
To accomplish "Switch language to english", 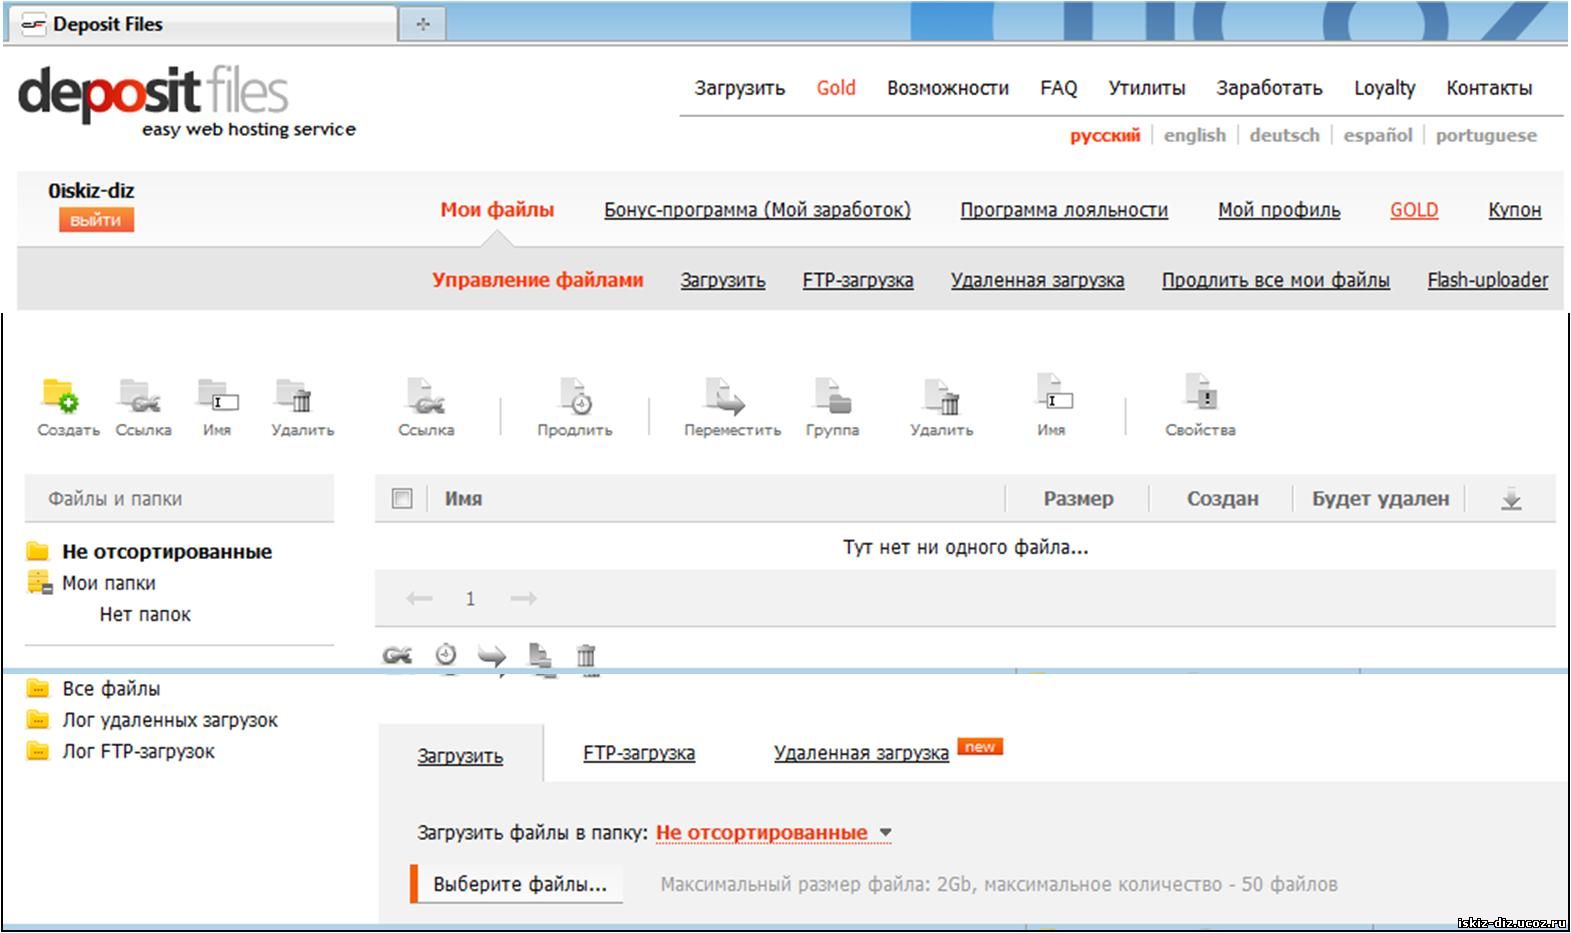I will pyautogui.click(x=1195, y=135).
